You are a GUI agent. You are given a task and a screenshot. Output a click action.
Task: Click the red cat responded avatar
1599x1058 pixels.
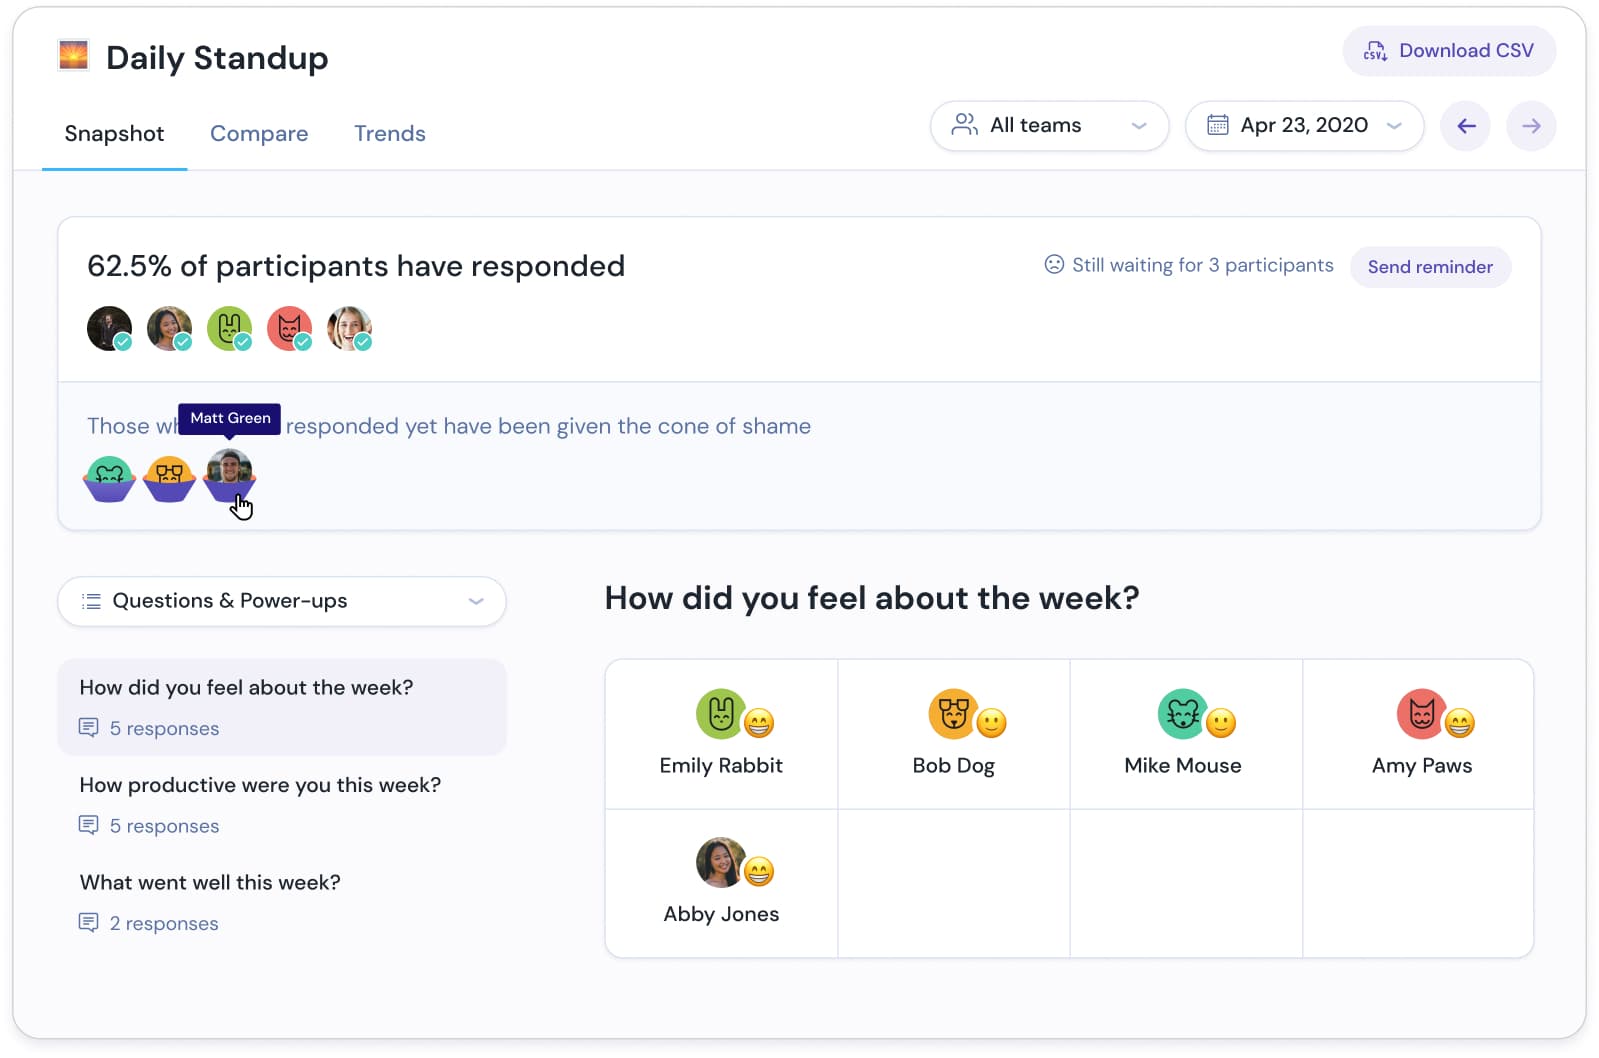pyautogui.click(x=289, y=328)
